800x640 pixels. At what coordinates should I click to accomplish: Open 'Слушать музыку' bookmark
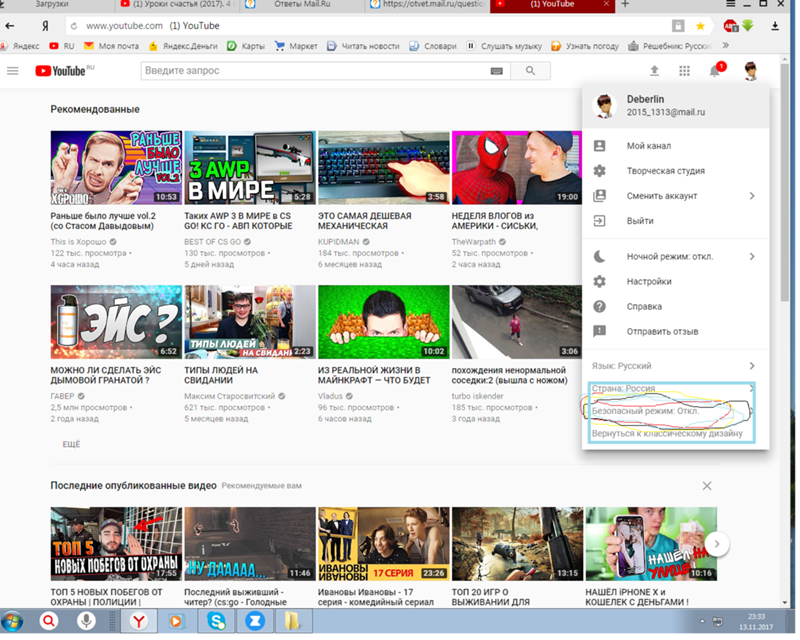pyautogui.click(x=504, y=46)
